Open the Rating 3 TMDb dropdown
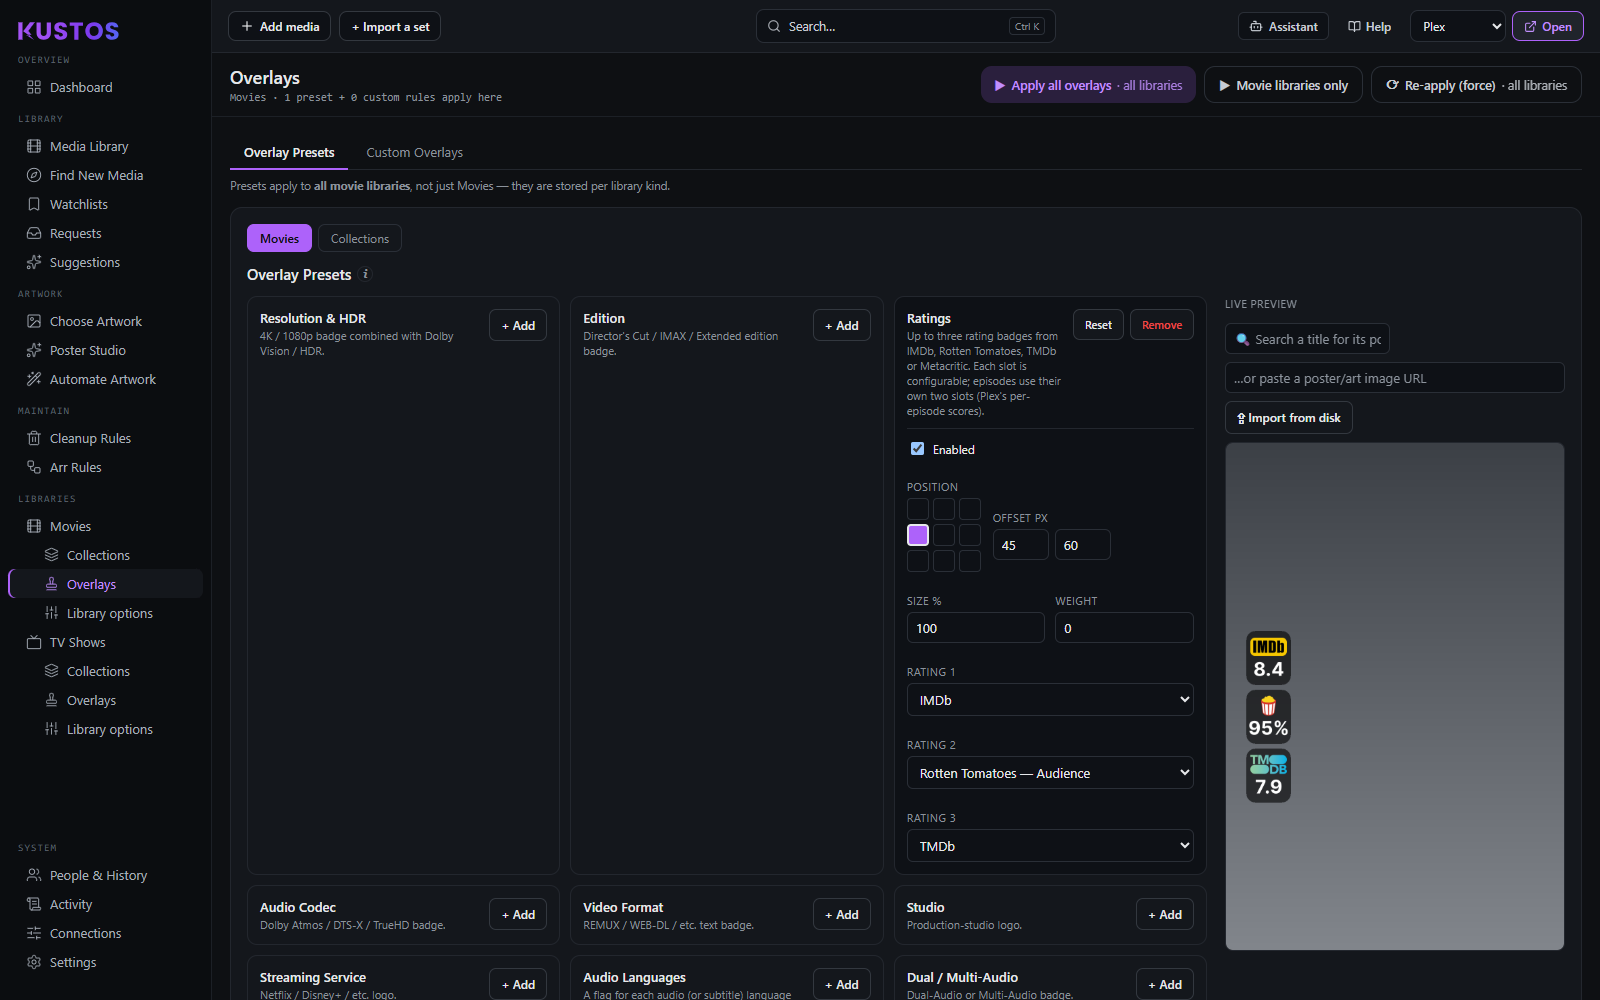The width and height of the screenshot is (1600, 1000). (x=1050, y=846)
